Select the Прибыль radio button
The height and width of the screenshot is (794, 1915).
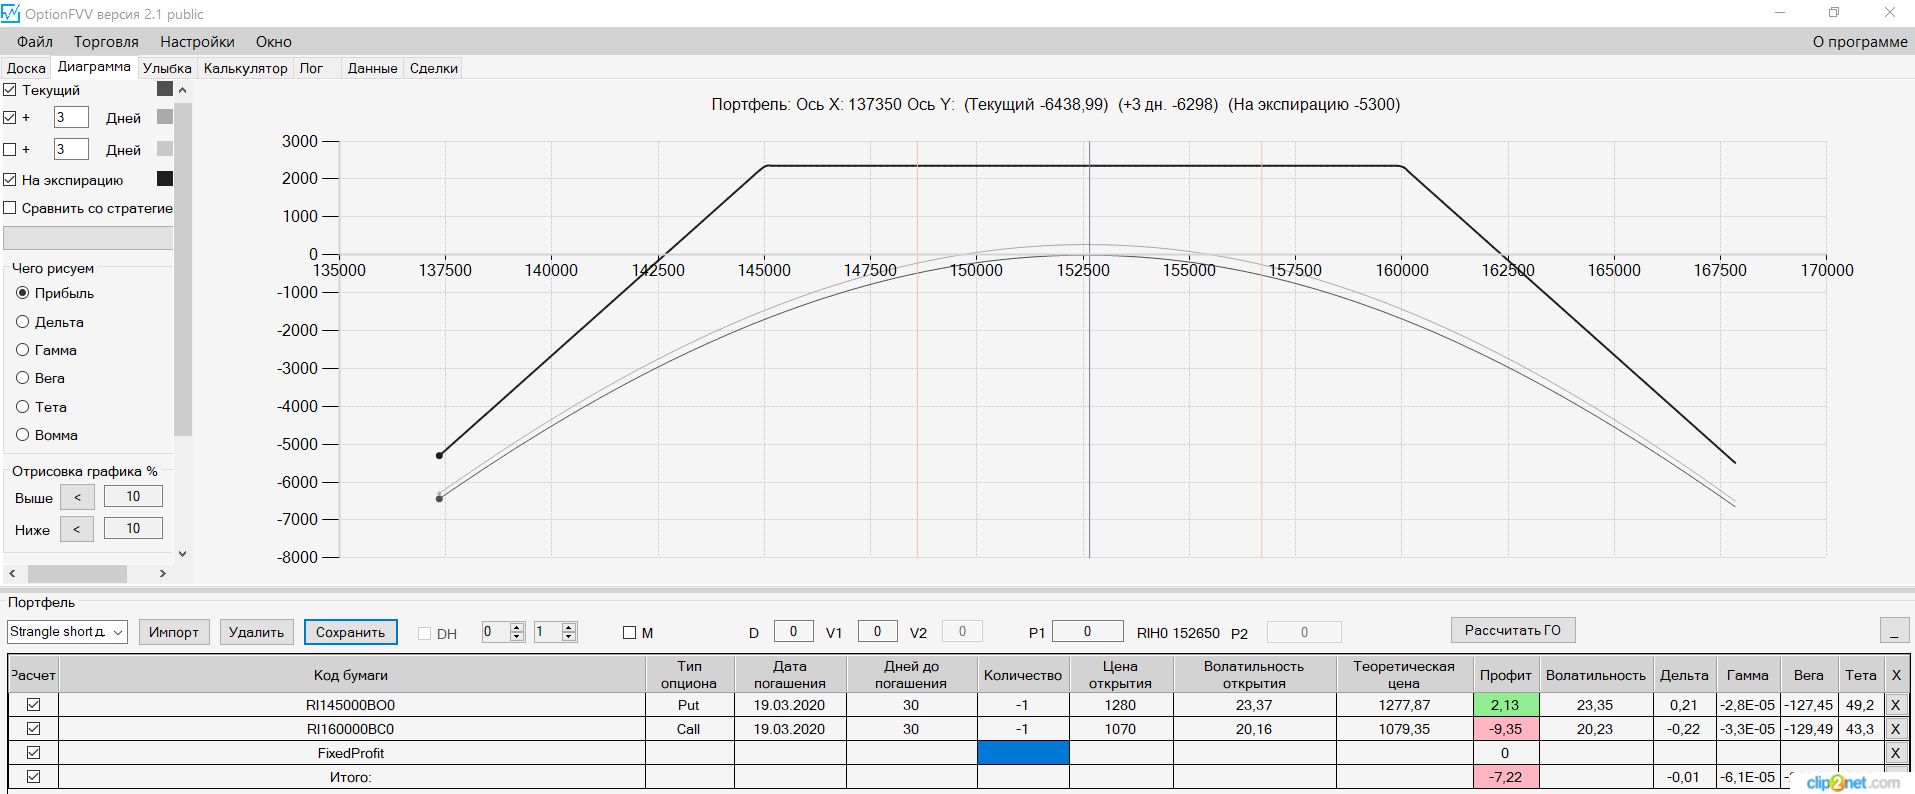coord(22,293)
